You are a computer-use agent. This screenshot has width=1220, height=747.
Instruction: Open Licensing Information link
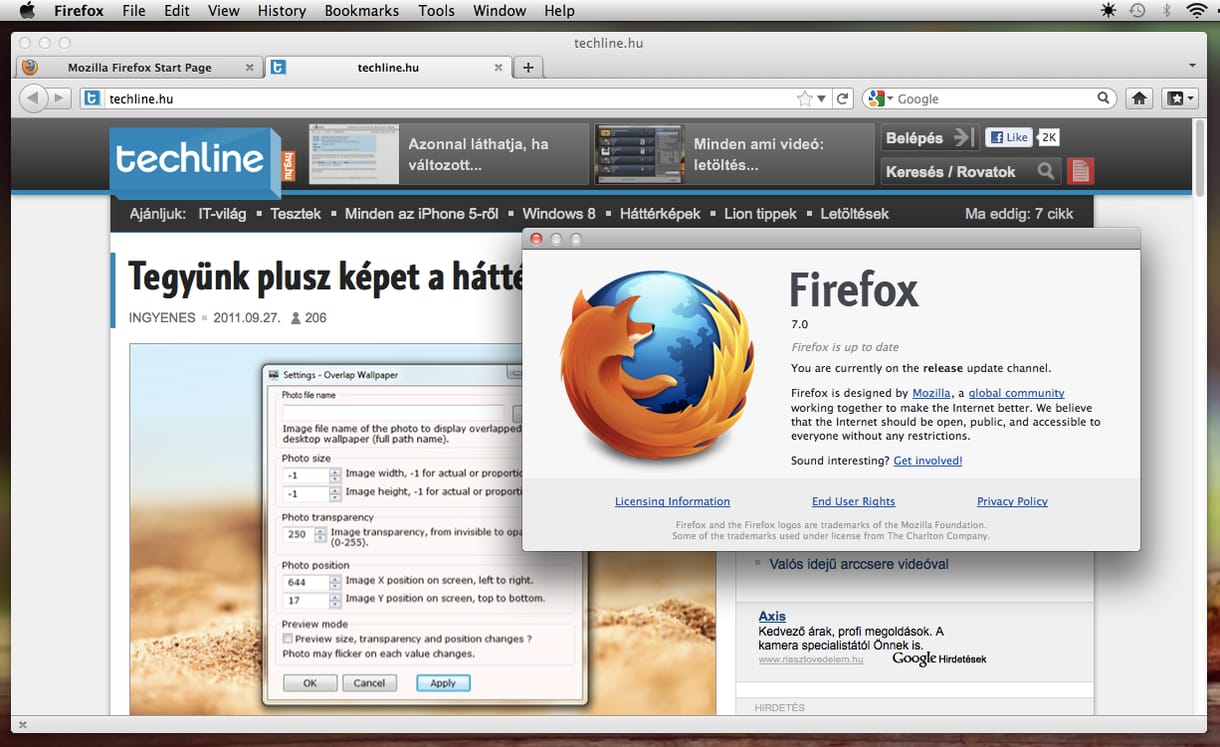tap(672, 501)
